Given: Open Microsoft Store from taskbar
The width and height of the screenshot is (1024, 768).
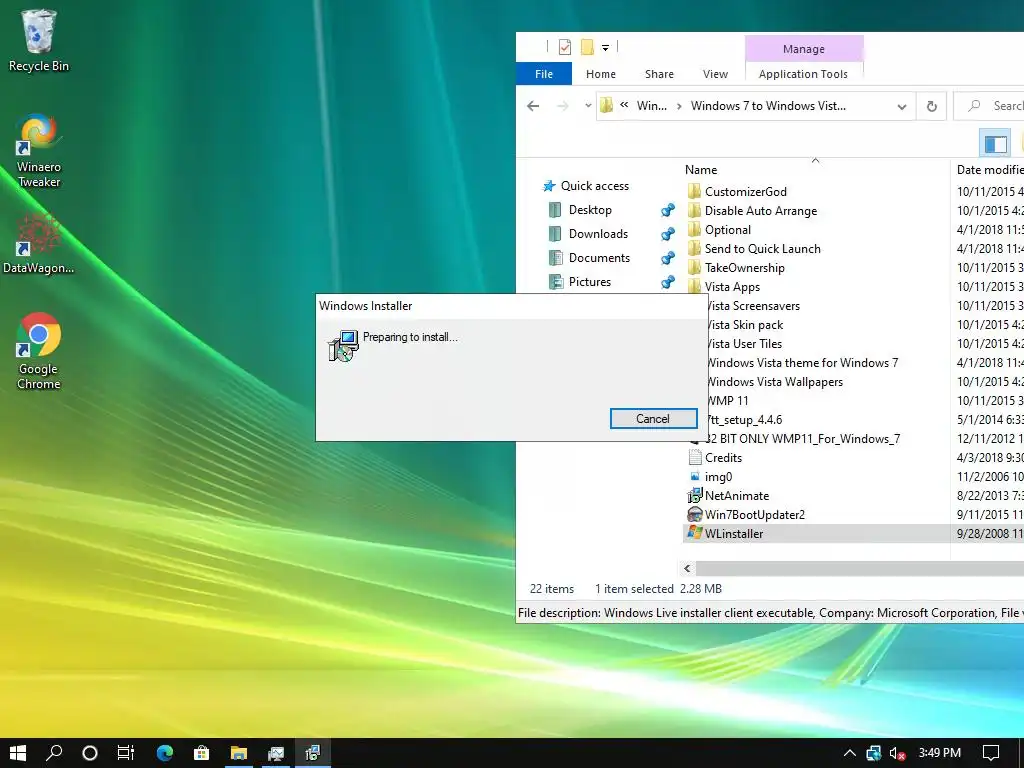Looking at the screenshot, I should [201, 753].
